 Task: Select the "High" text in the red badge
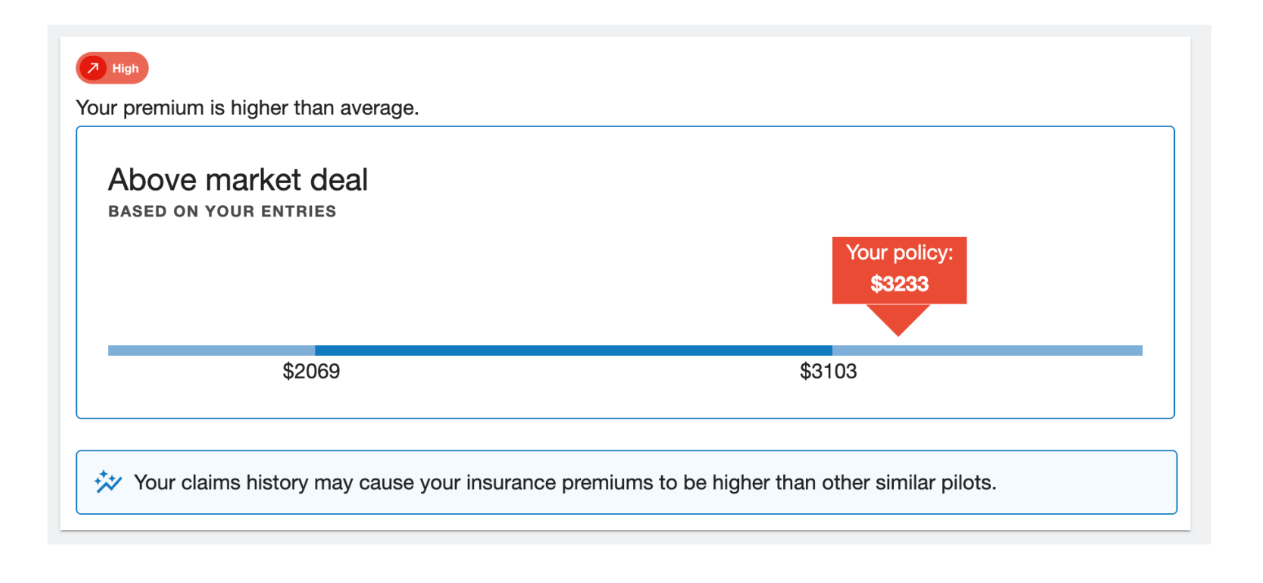click(126, 69)
